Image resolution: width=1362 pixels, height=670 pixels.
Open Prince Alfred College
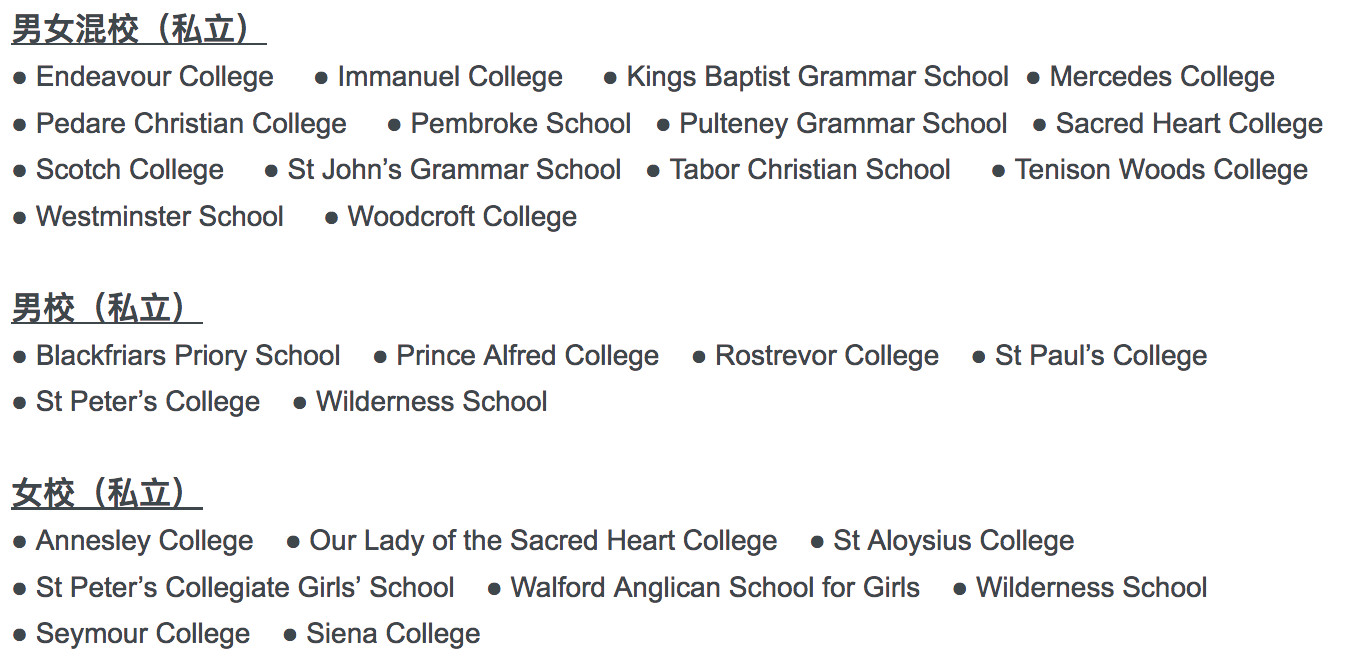tap(527, 356)
